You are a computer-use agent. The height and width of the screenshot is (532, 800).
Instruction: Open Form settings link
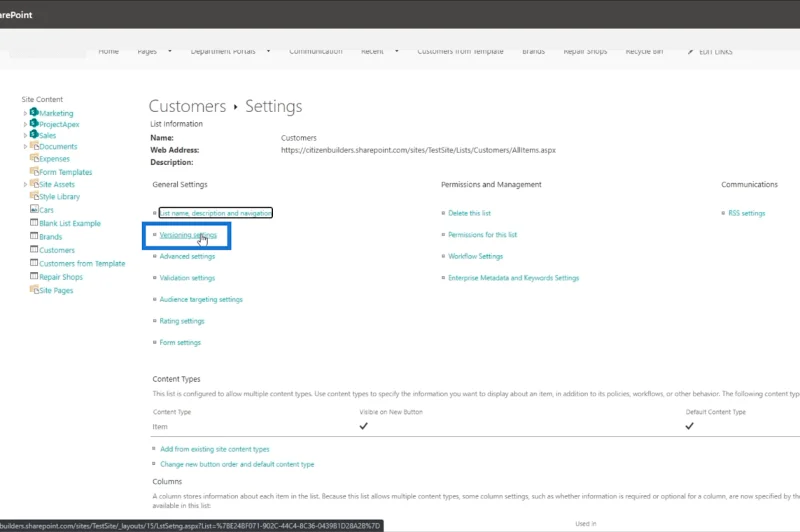pyautogui.click(x=180, y=342)
